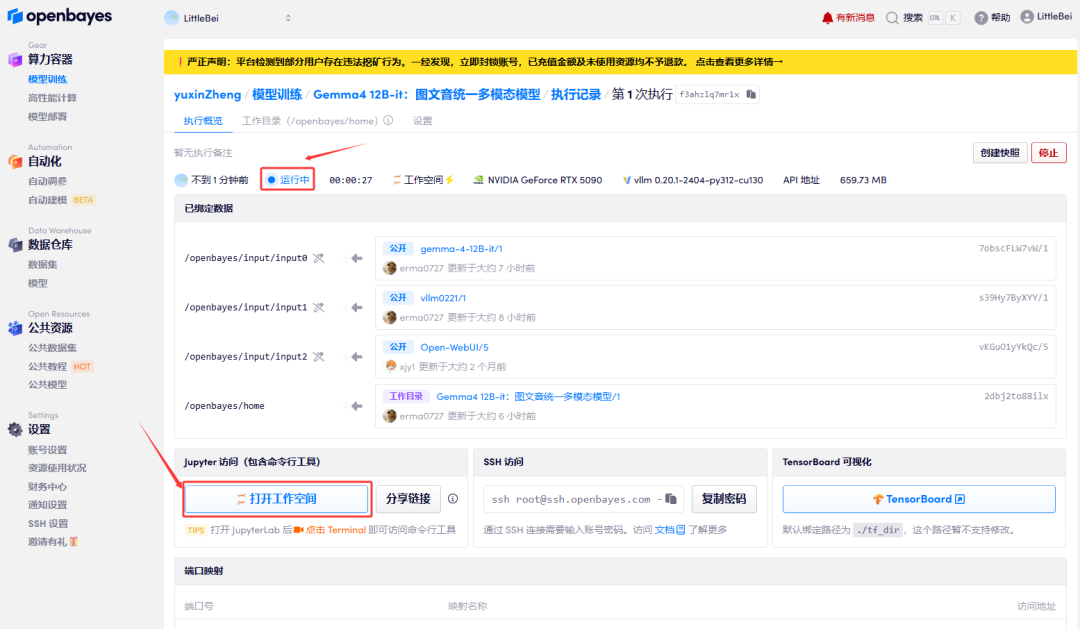Click the vllm image icon

627,180
